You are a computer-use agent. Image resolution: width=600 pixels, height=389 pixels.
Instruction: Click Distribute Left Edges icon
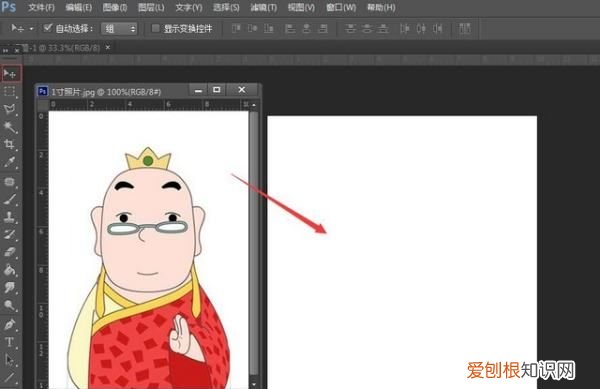click(x=404, y=28)
